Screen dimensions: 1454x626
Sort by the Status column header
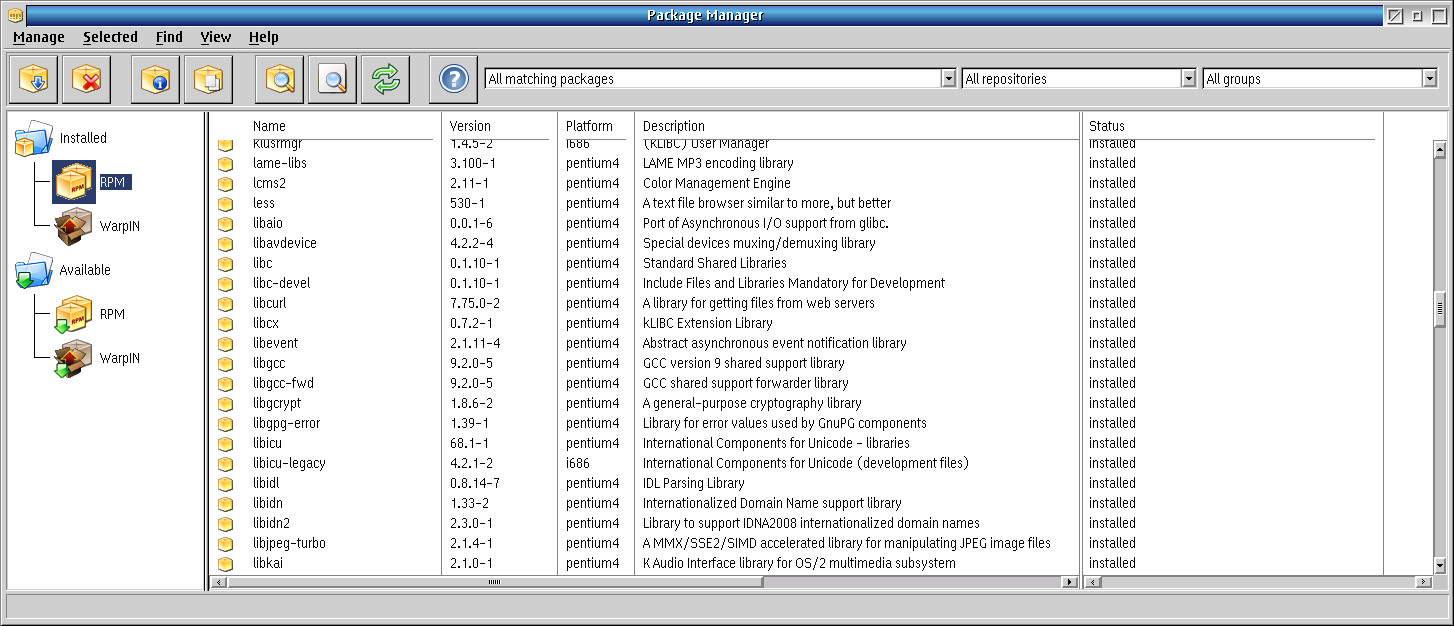tap(1107, 126)
